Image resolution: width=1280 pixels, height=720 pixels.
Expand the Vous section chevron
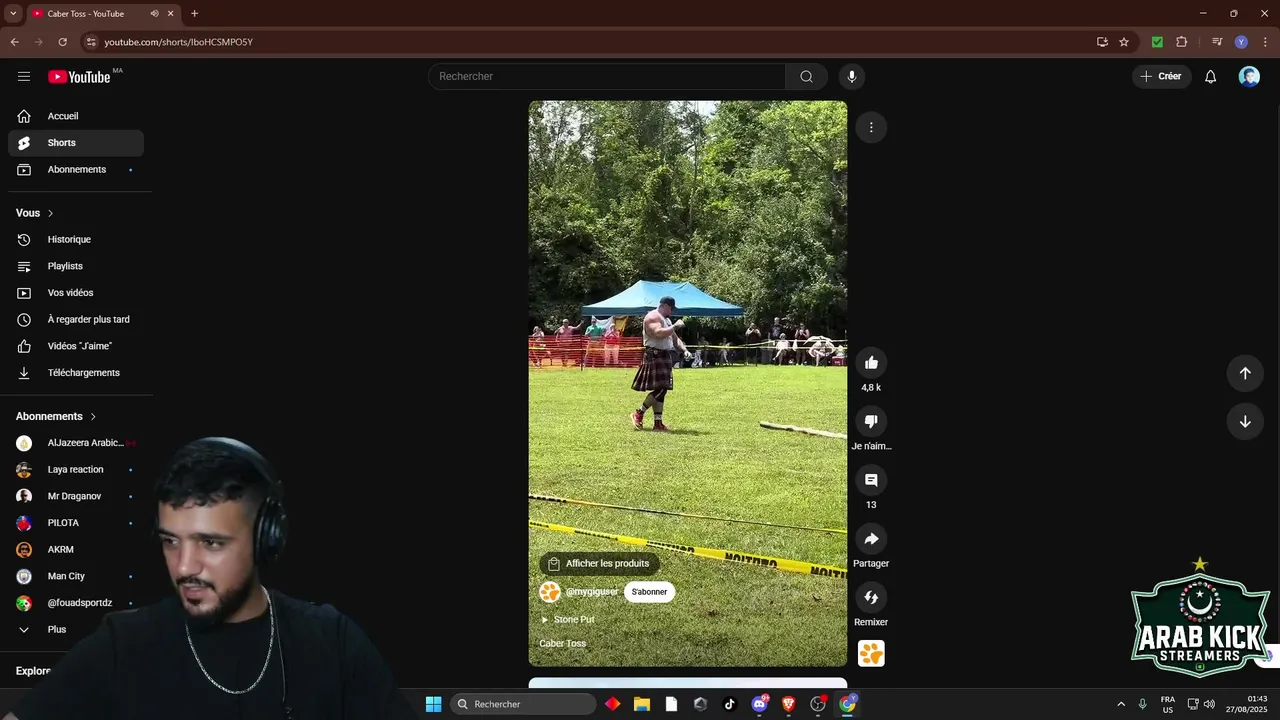point(51,213)
